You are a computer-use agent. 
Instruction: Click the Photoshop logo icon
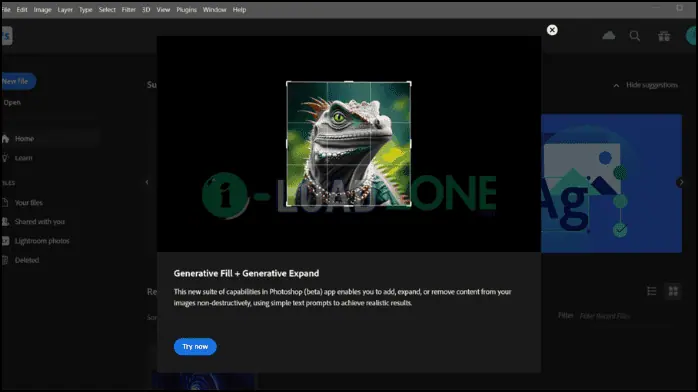(x=7, y=36)
